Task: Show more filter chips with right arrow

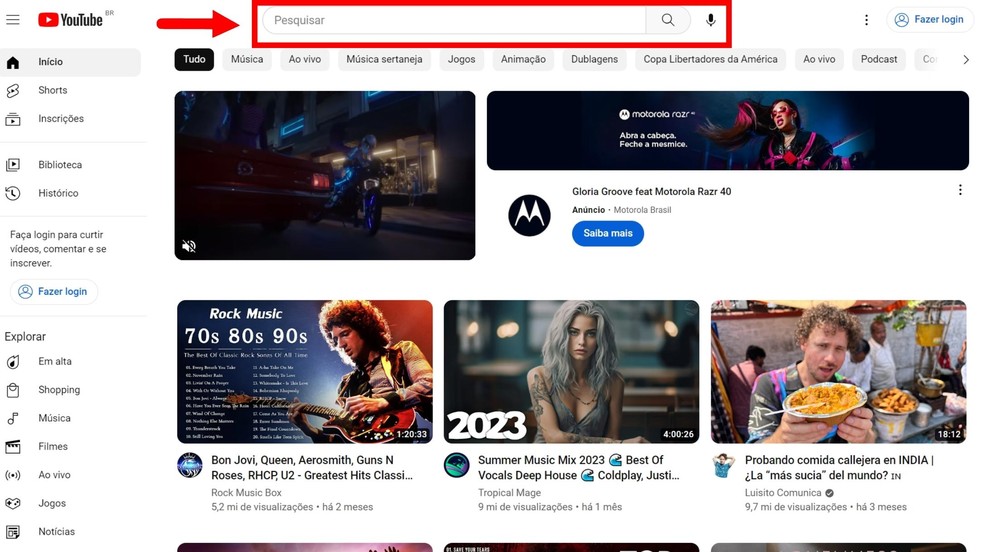Action: [966, 60]
